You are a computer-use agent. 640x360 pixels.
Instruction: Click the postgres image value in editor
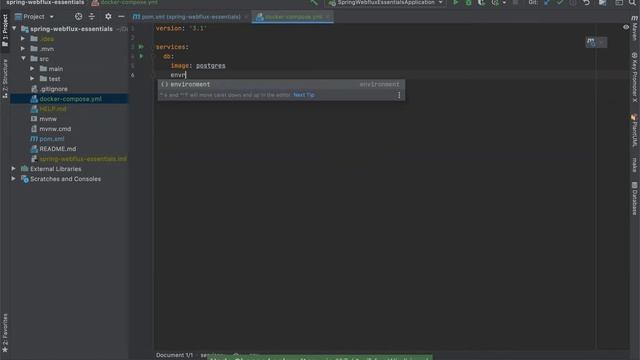click(x=211, y=66)
